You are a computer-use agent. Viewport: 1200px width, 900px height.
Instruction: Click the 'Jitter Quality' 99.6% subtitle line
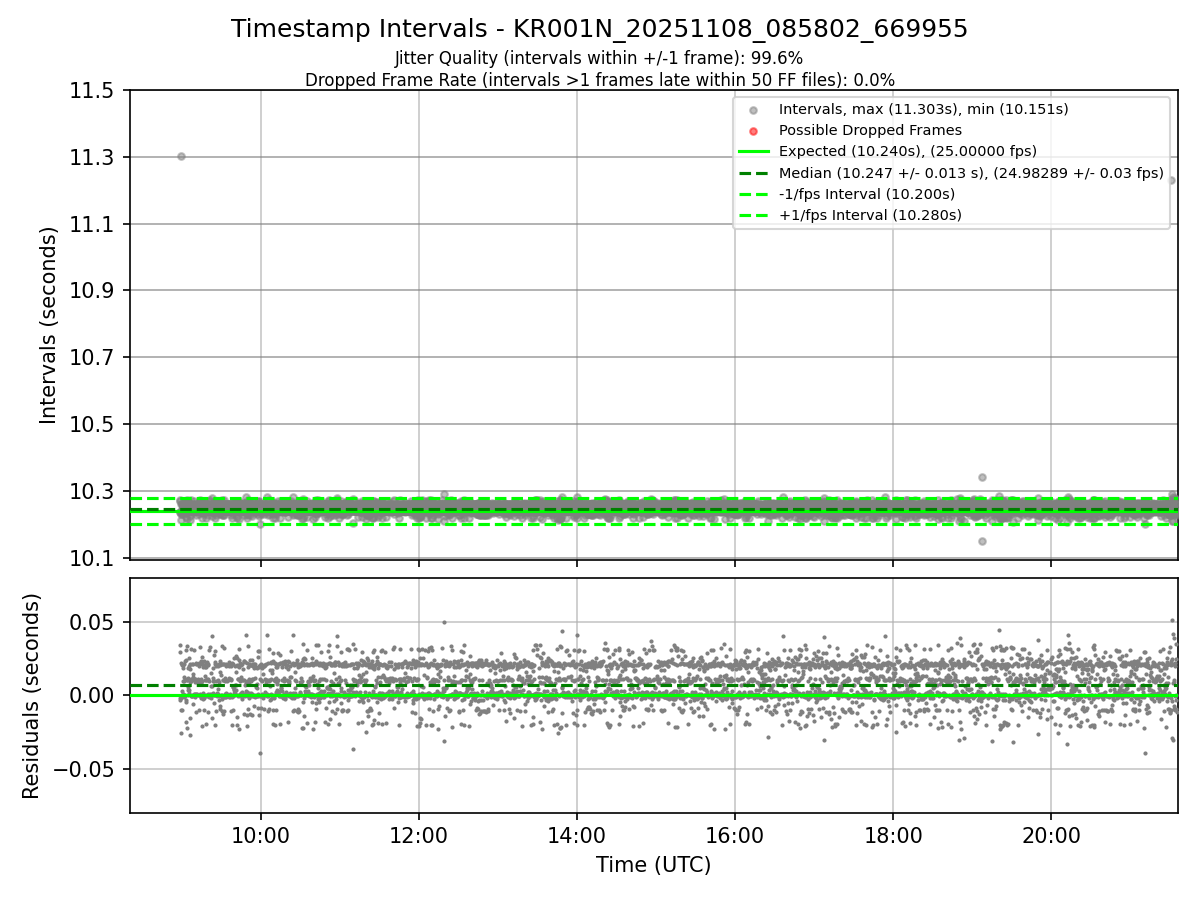pyautogui.click(x=599, y=58)
